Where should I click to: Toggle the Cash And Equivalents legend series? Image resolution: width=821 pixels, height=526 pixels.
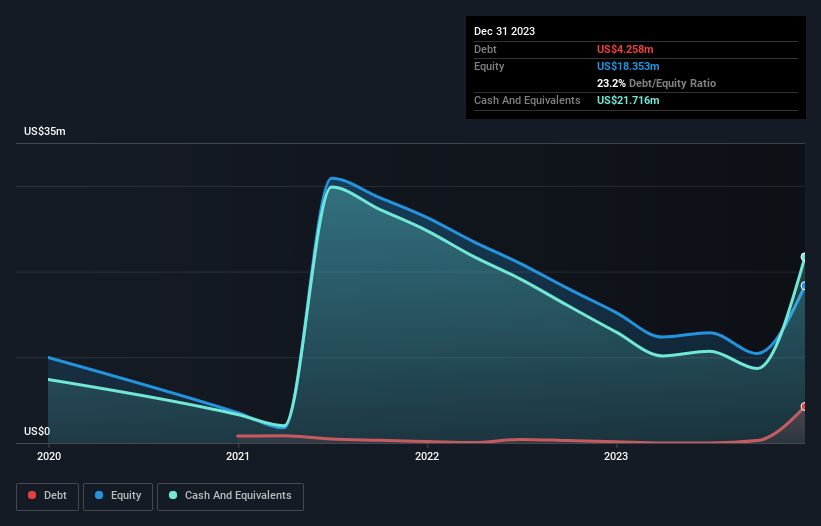[x=230, y=496]
